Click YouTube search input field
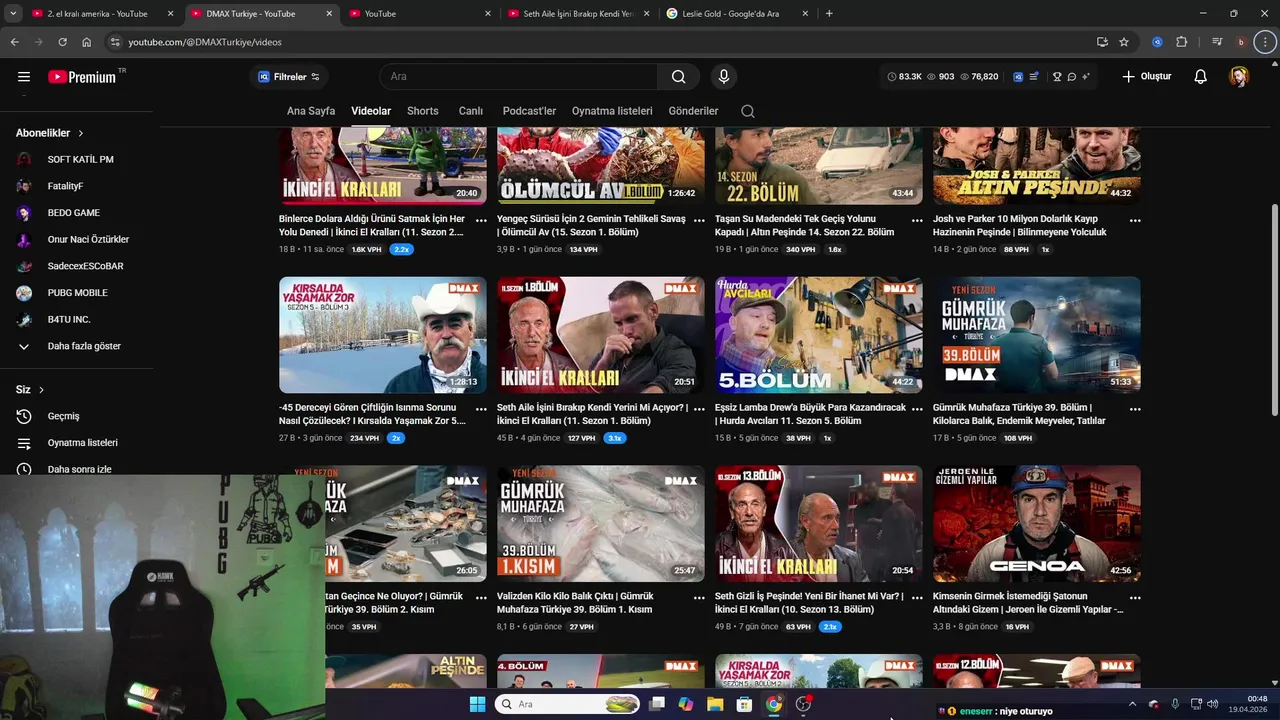This screenshot has height=720, width=1280. coord(519,77)
